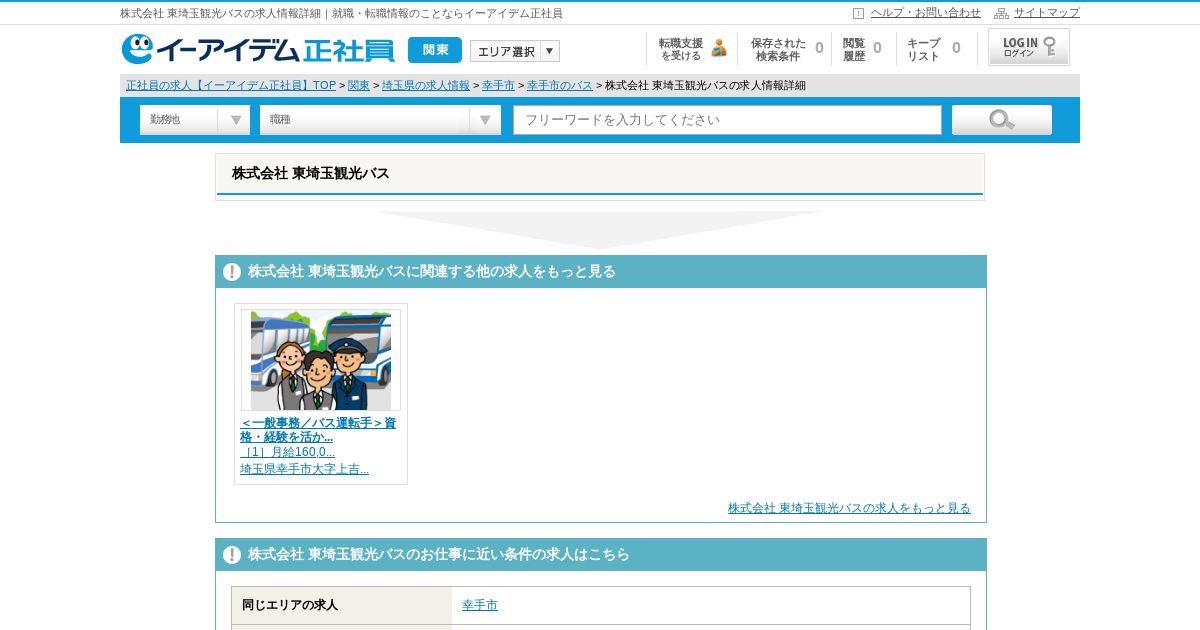Click breadcrumb 正社員の求人【イーアイデム正社員】TOP
This screenshot has width=1200, height=630.
(231, 85)
